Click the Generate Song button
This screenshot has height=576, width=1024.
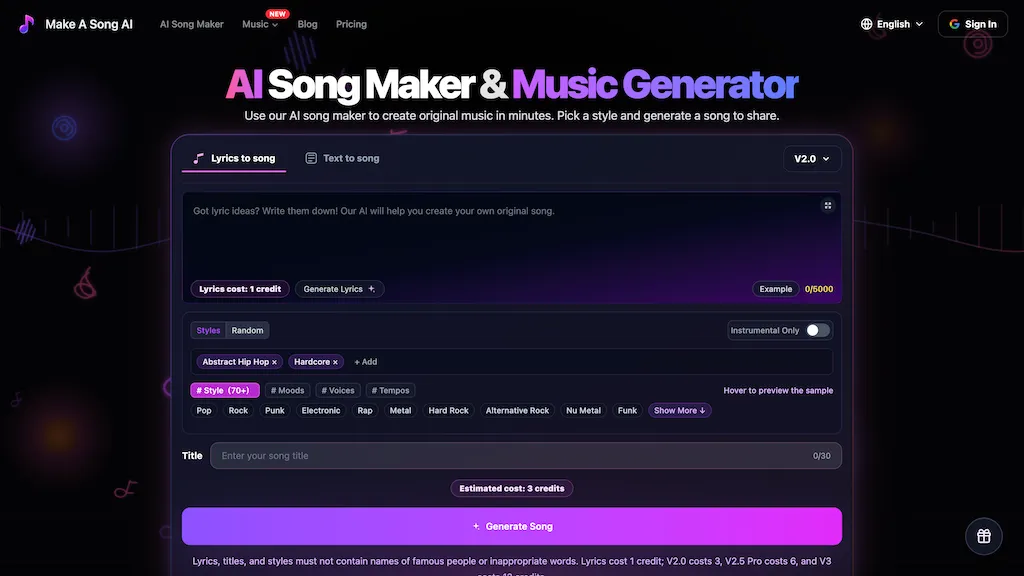(x=511, y=526)
